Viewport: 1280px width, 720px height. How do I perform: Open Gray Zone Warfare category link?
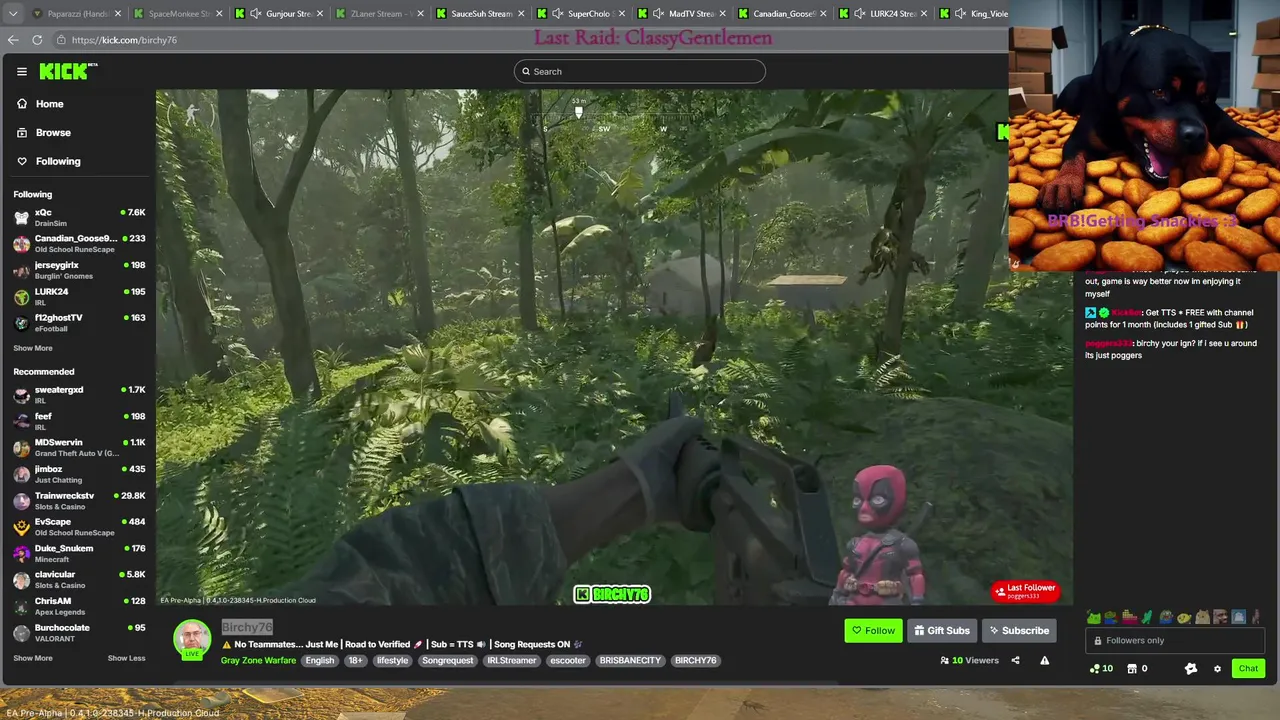(258, 660)
